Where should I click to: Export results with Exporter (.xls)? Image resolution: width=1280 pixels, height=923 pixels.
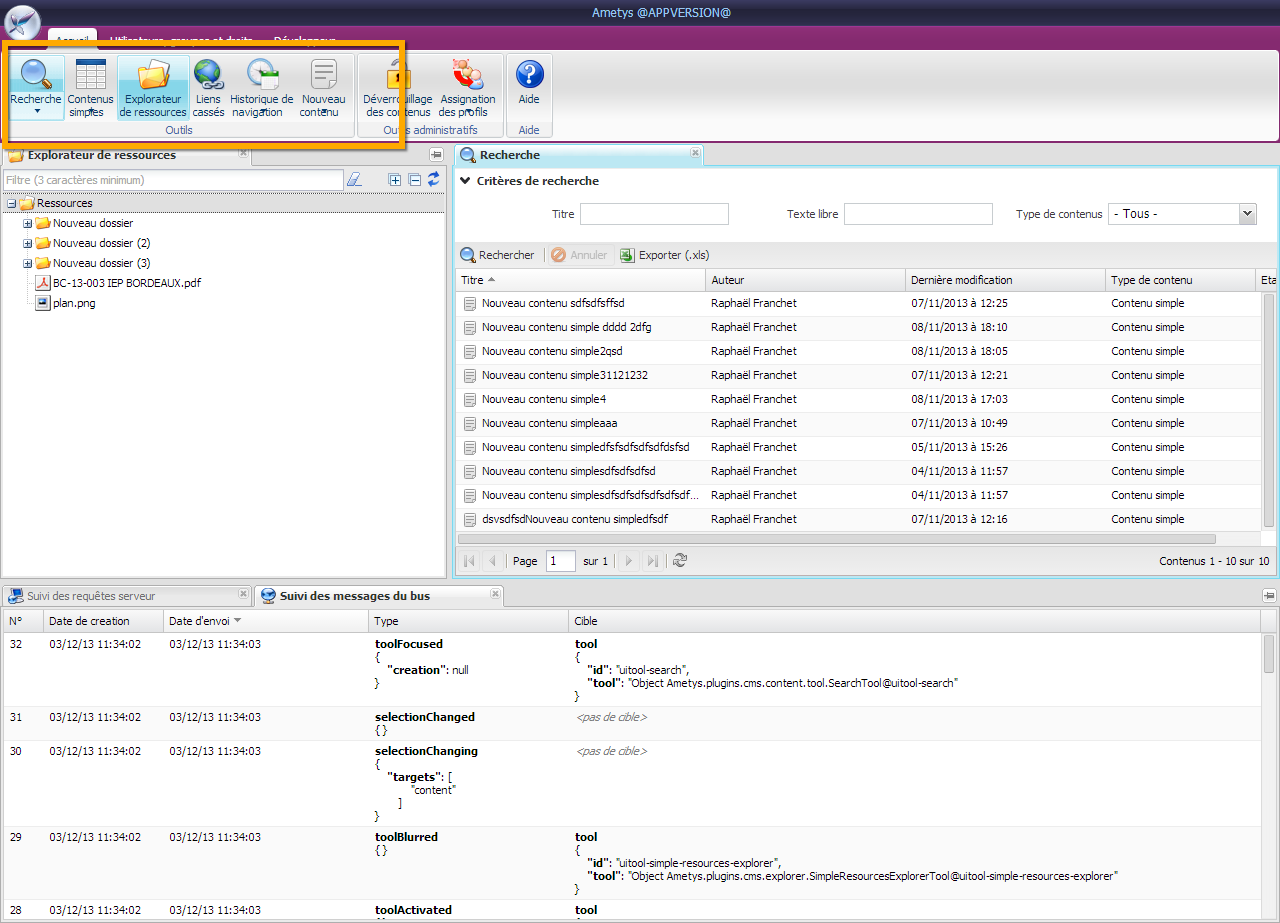point(665,255)
